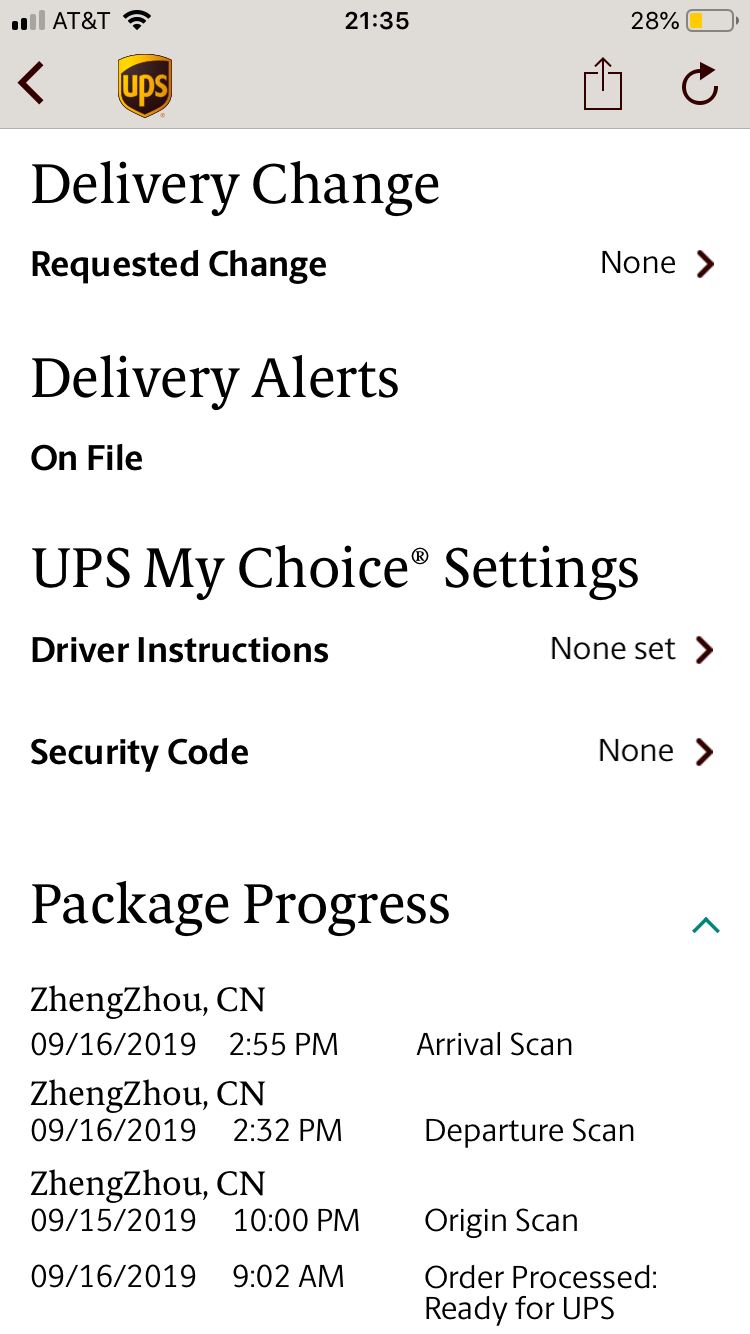Tap the Arrival Scan progress entry
Image resolution: width=750 pixels, height=1334 pixels.
click(x=495, y=1045)
